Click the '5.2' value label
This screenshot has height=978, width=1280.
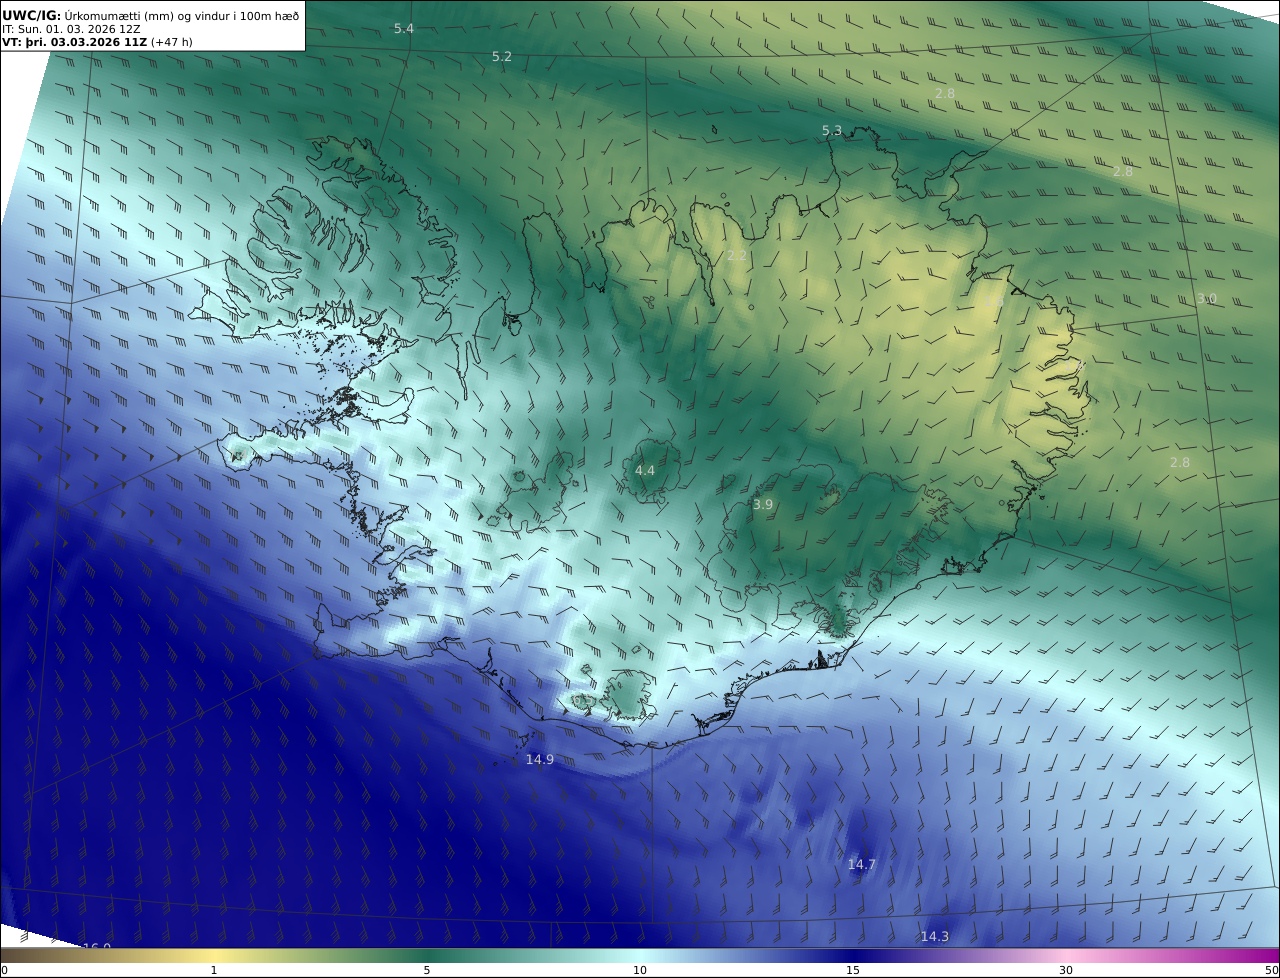pyautogui.click(x=502, y=57)
